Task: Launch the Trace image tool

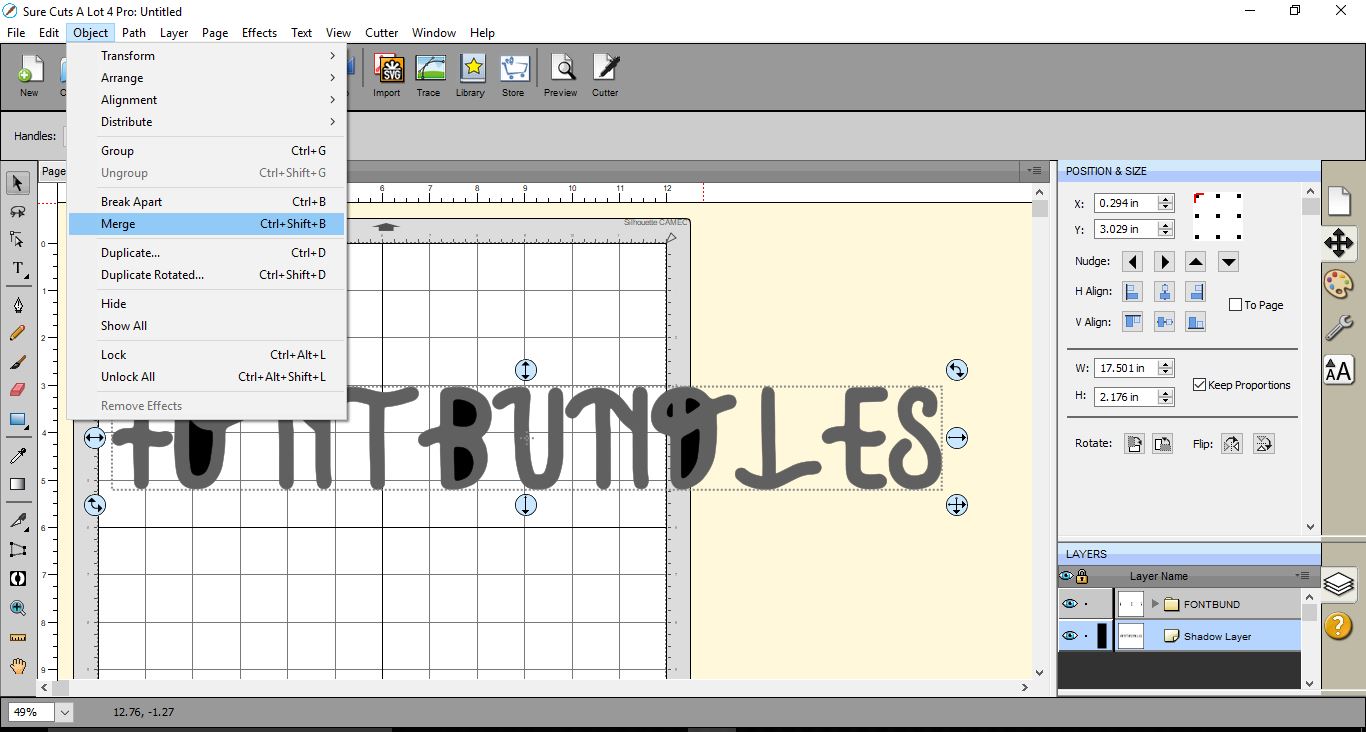Action: coord(429,76)
